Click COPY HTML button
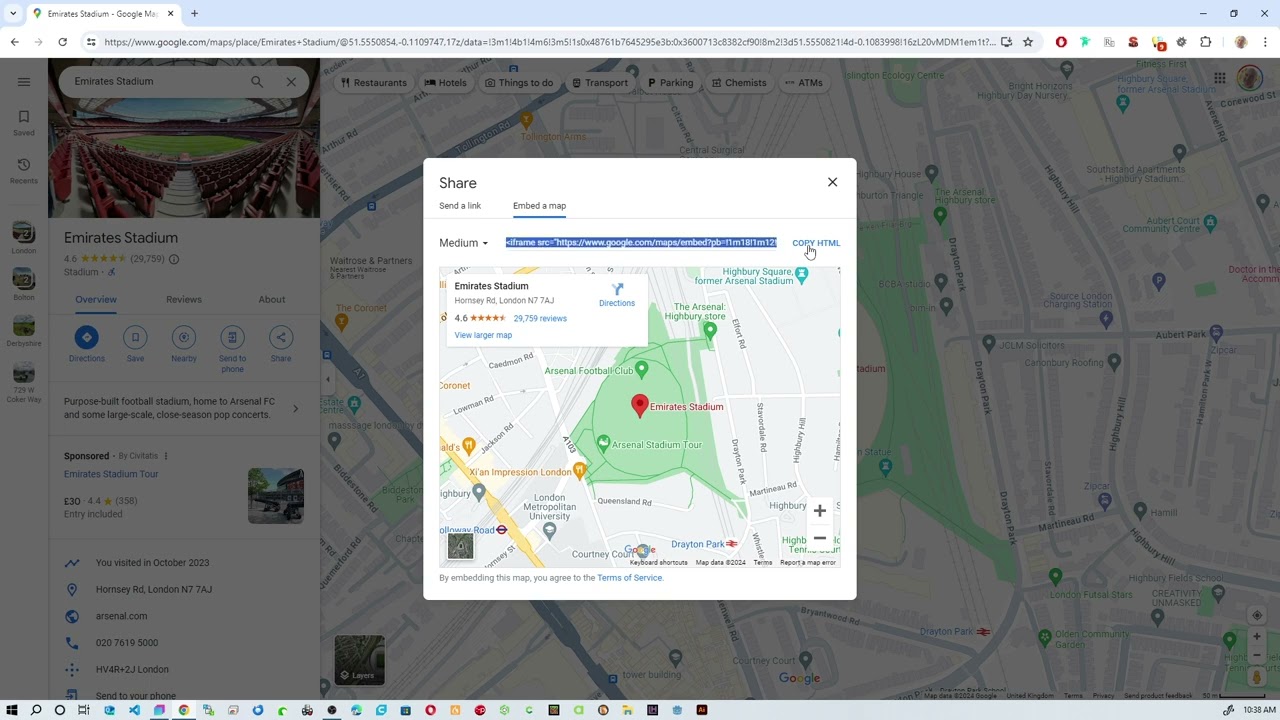This screenshot has height=720, width=1280. [816, 243]
